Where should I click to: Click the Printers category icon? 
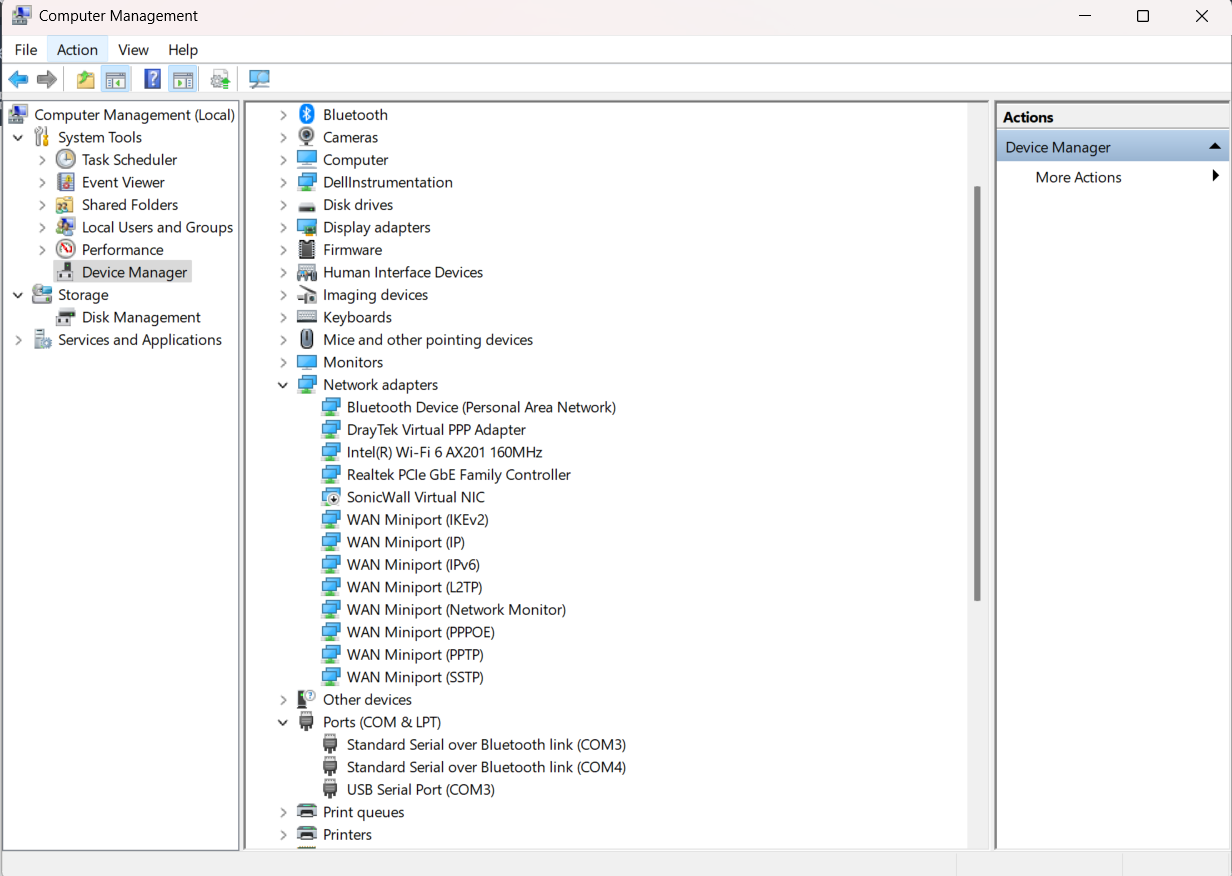click(307, 835)
